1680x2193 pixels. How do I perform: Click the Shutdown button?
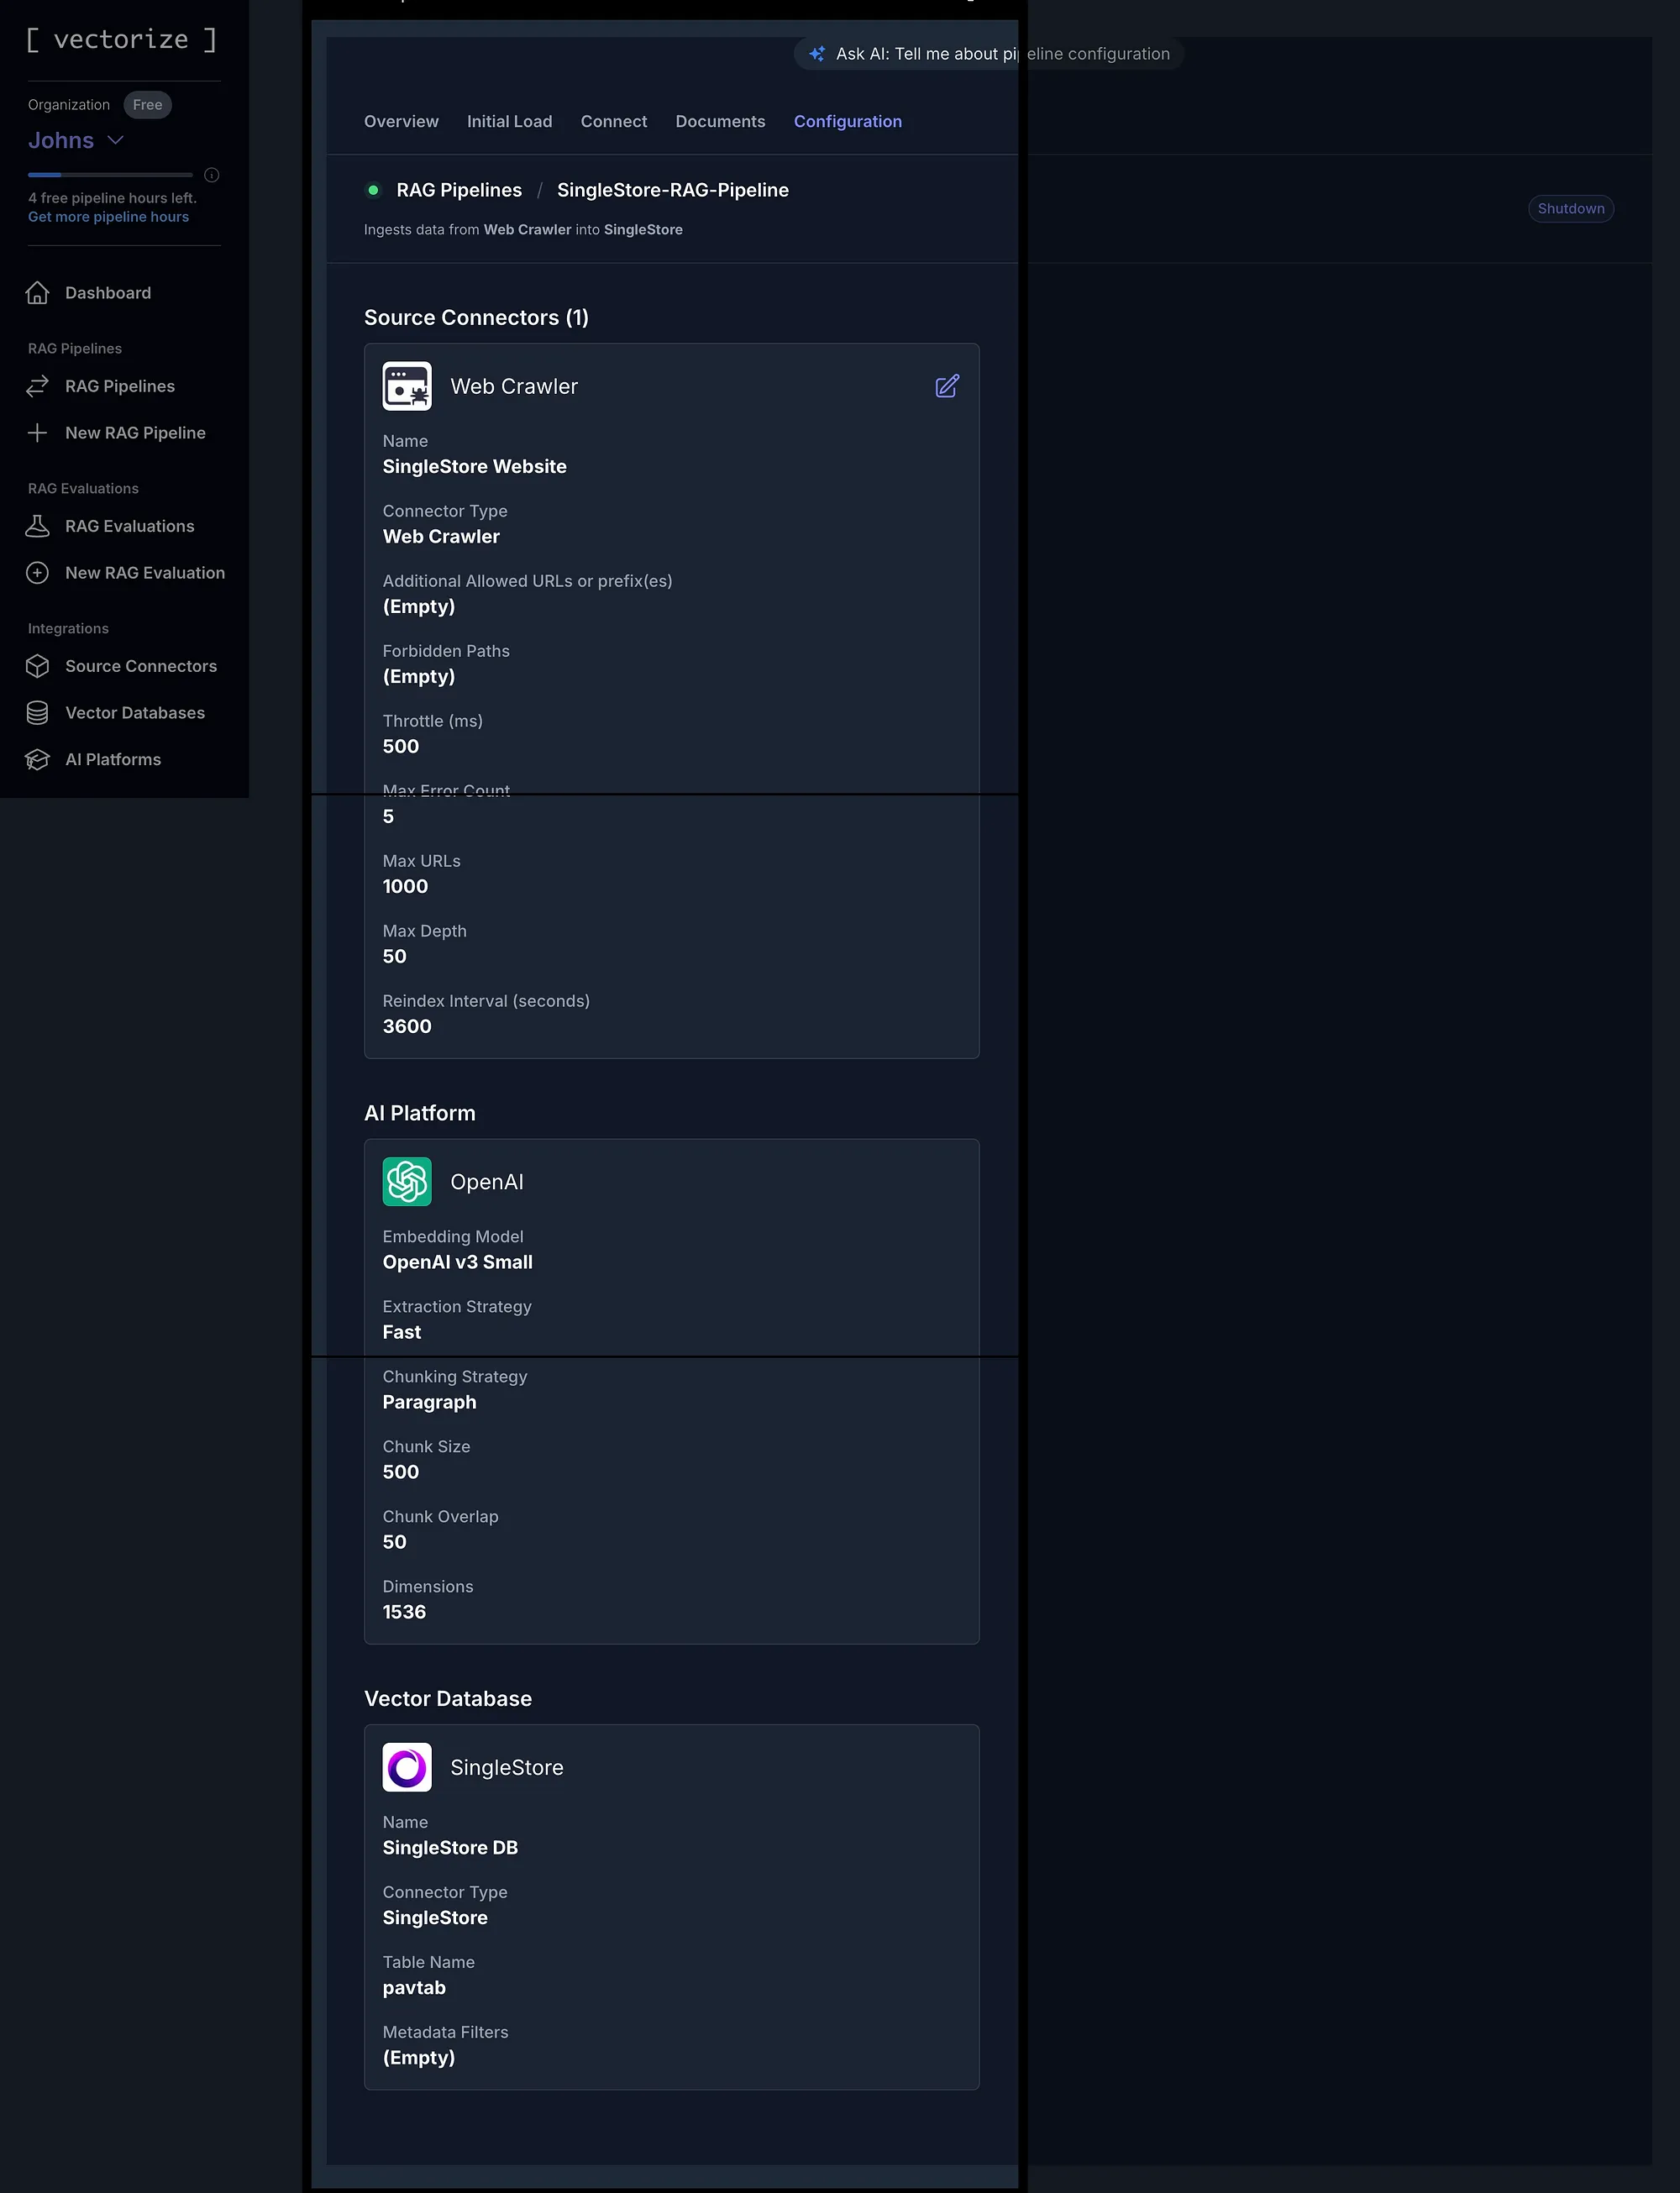pos(1571,209)
